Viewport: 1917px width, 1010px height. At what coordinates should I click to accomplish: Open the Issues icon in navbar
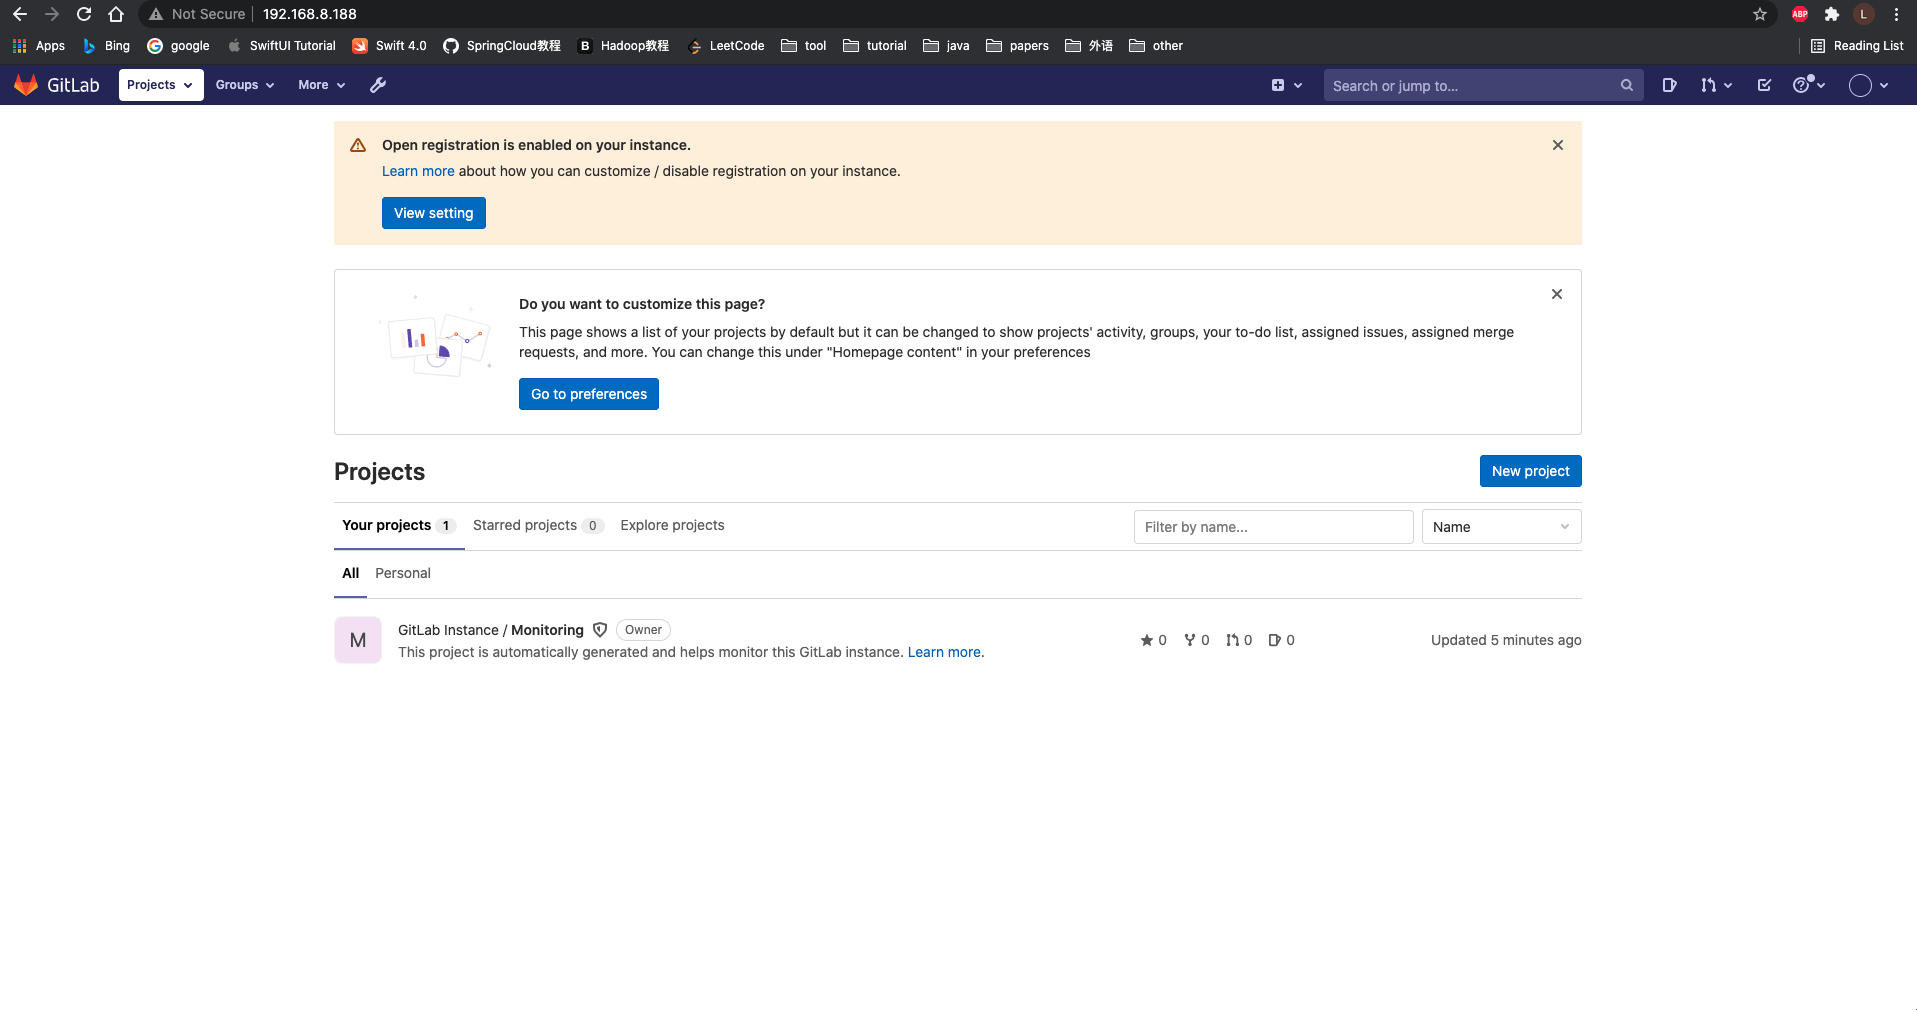coord(1669,85)
